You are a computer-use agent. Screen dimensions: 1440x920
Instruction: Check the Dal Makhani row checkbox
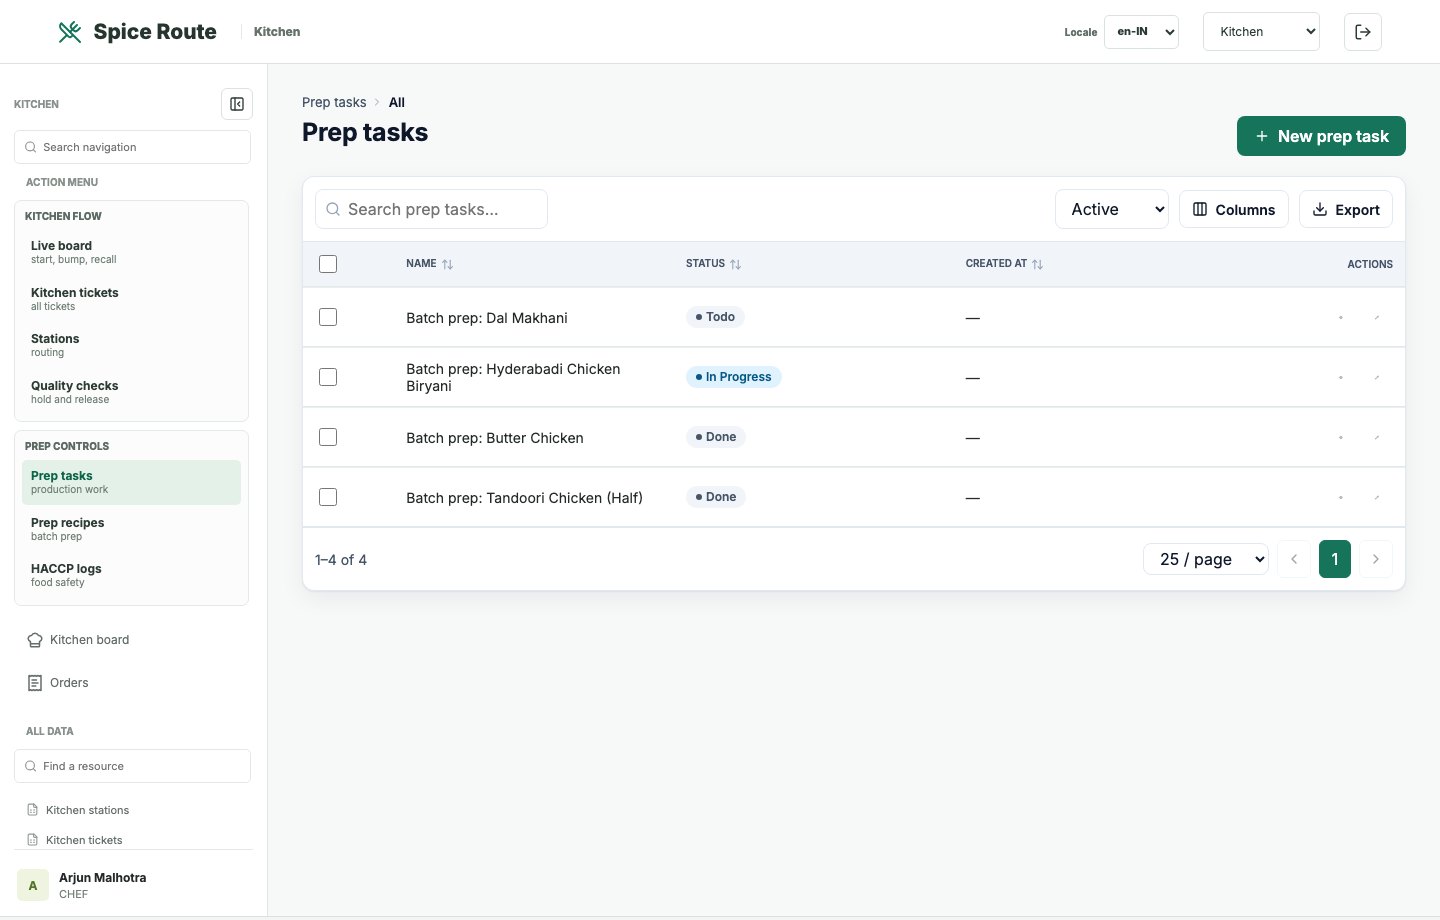tap(328, 317)
